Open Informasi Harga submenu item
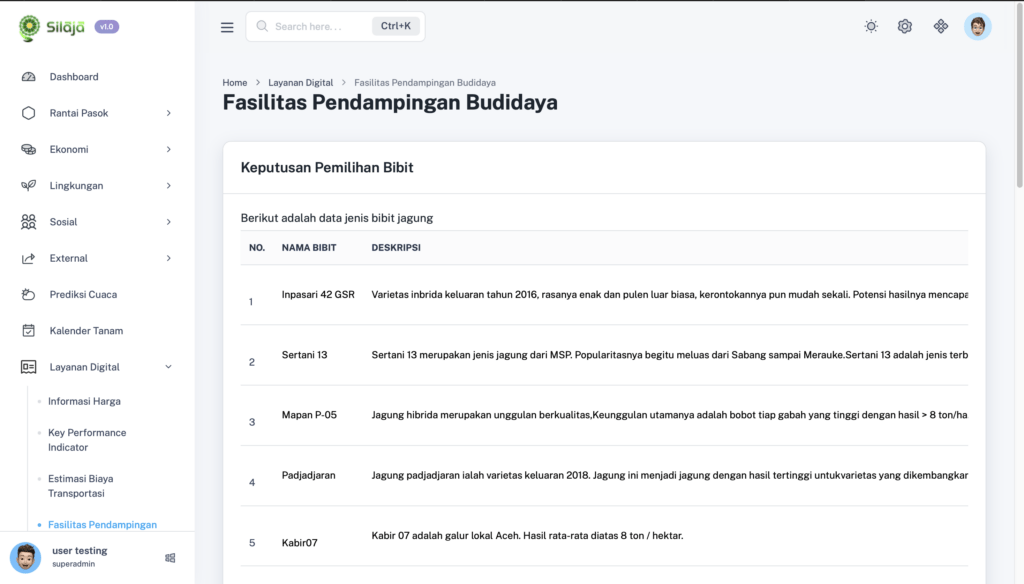The width and height of the screenshot is (1024, 584). click(84, 401)
